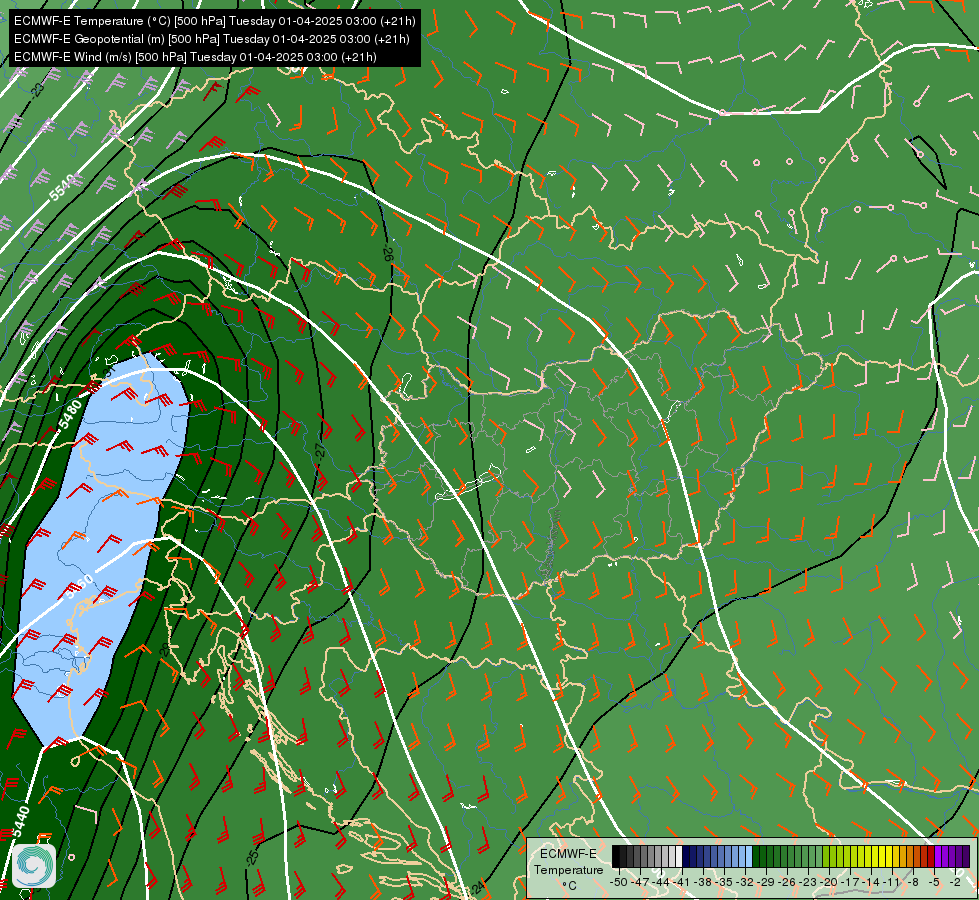
Task: Click the bright purple swatch above -5 in legend
Action: click(x=938, y=856)
